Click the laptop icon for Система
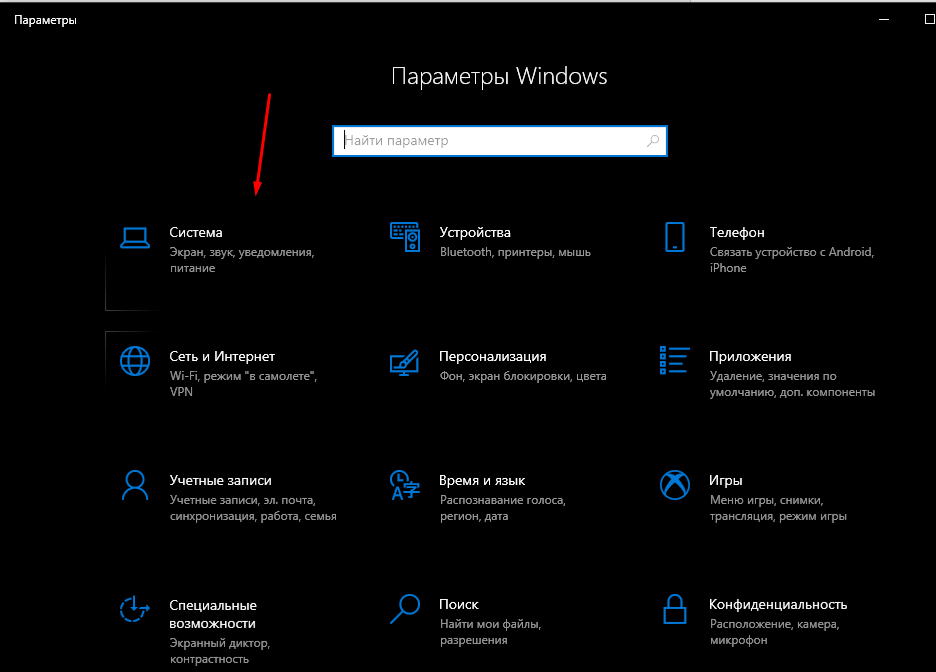Viewport: 936px width, 672px height. [x=134, y=237]
